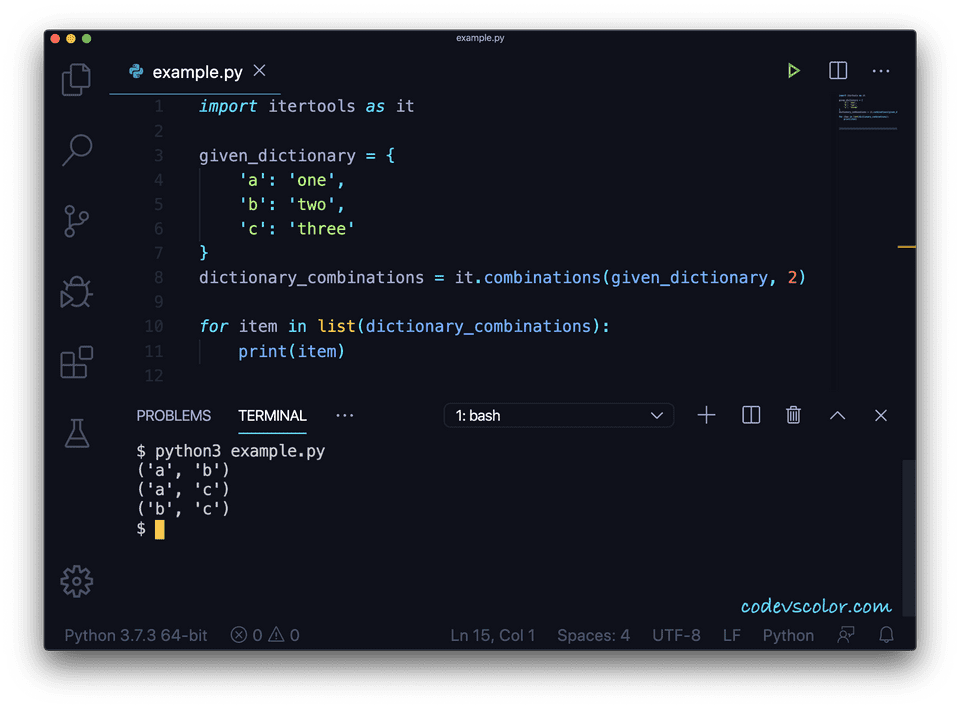Click the Python 3.7.3 64-bit interpreter

click(x=136, y=635)
